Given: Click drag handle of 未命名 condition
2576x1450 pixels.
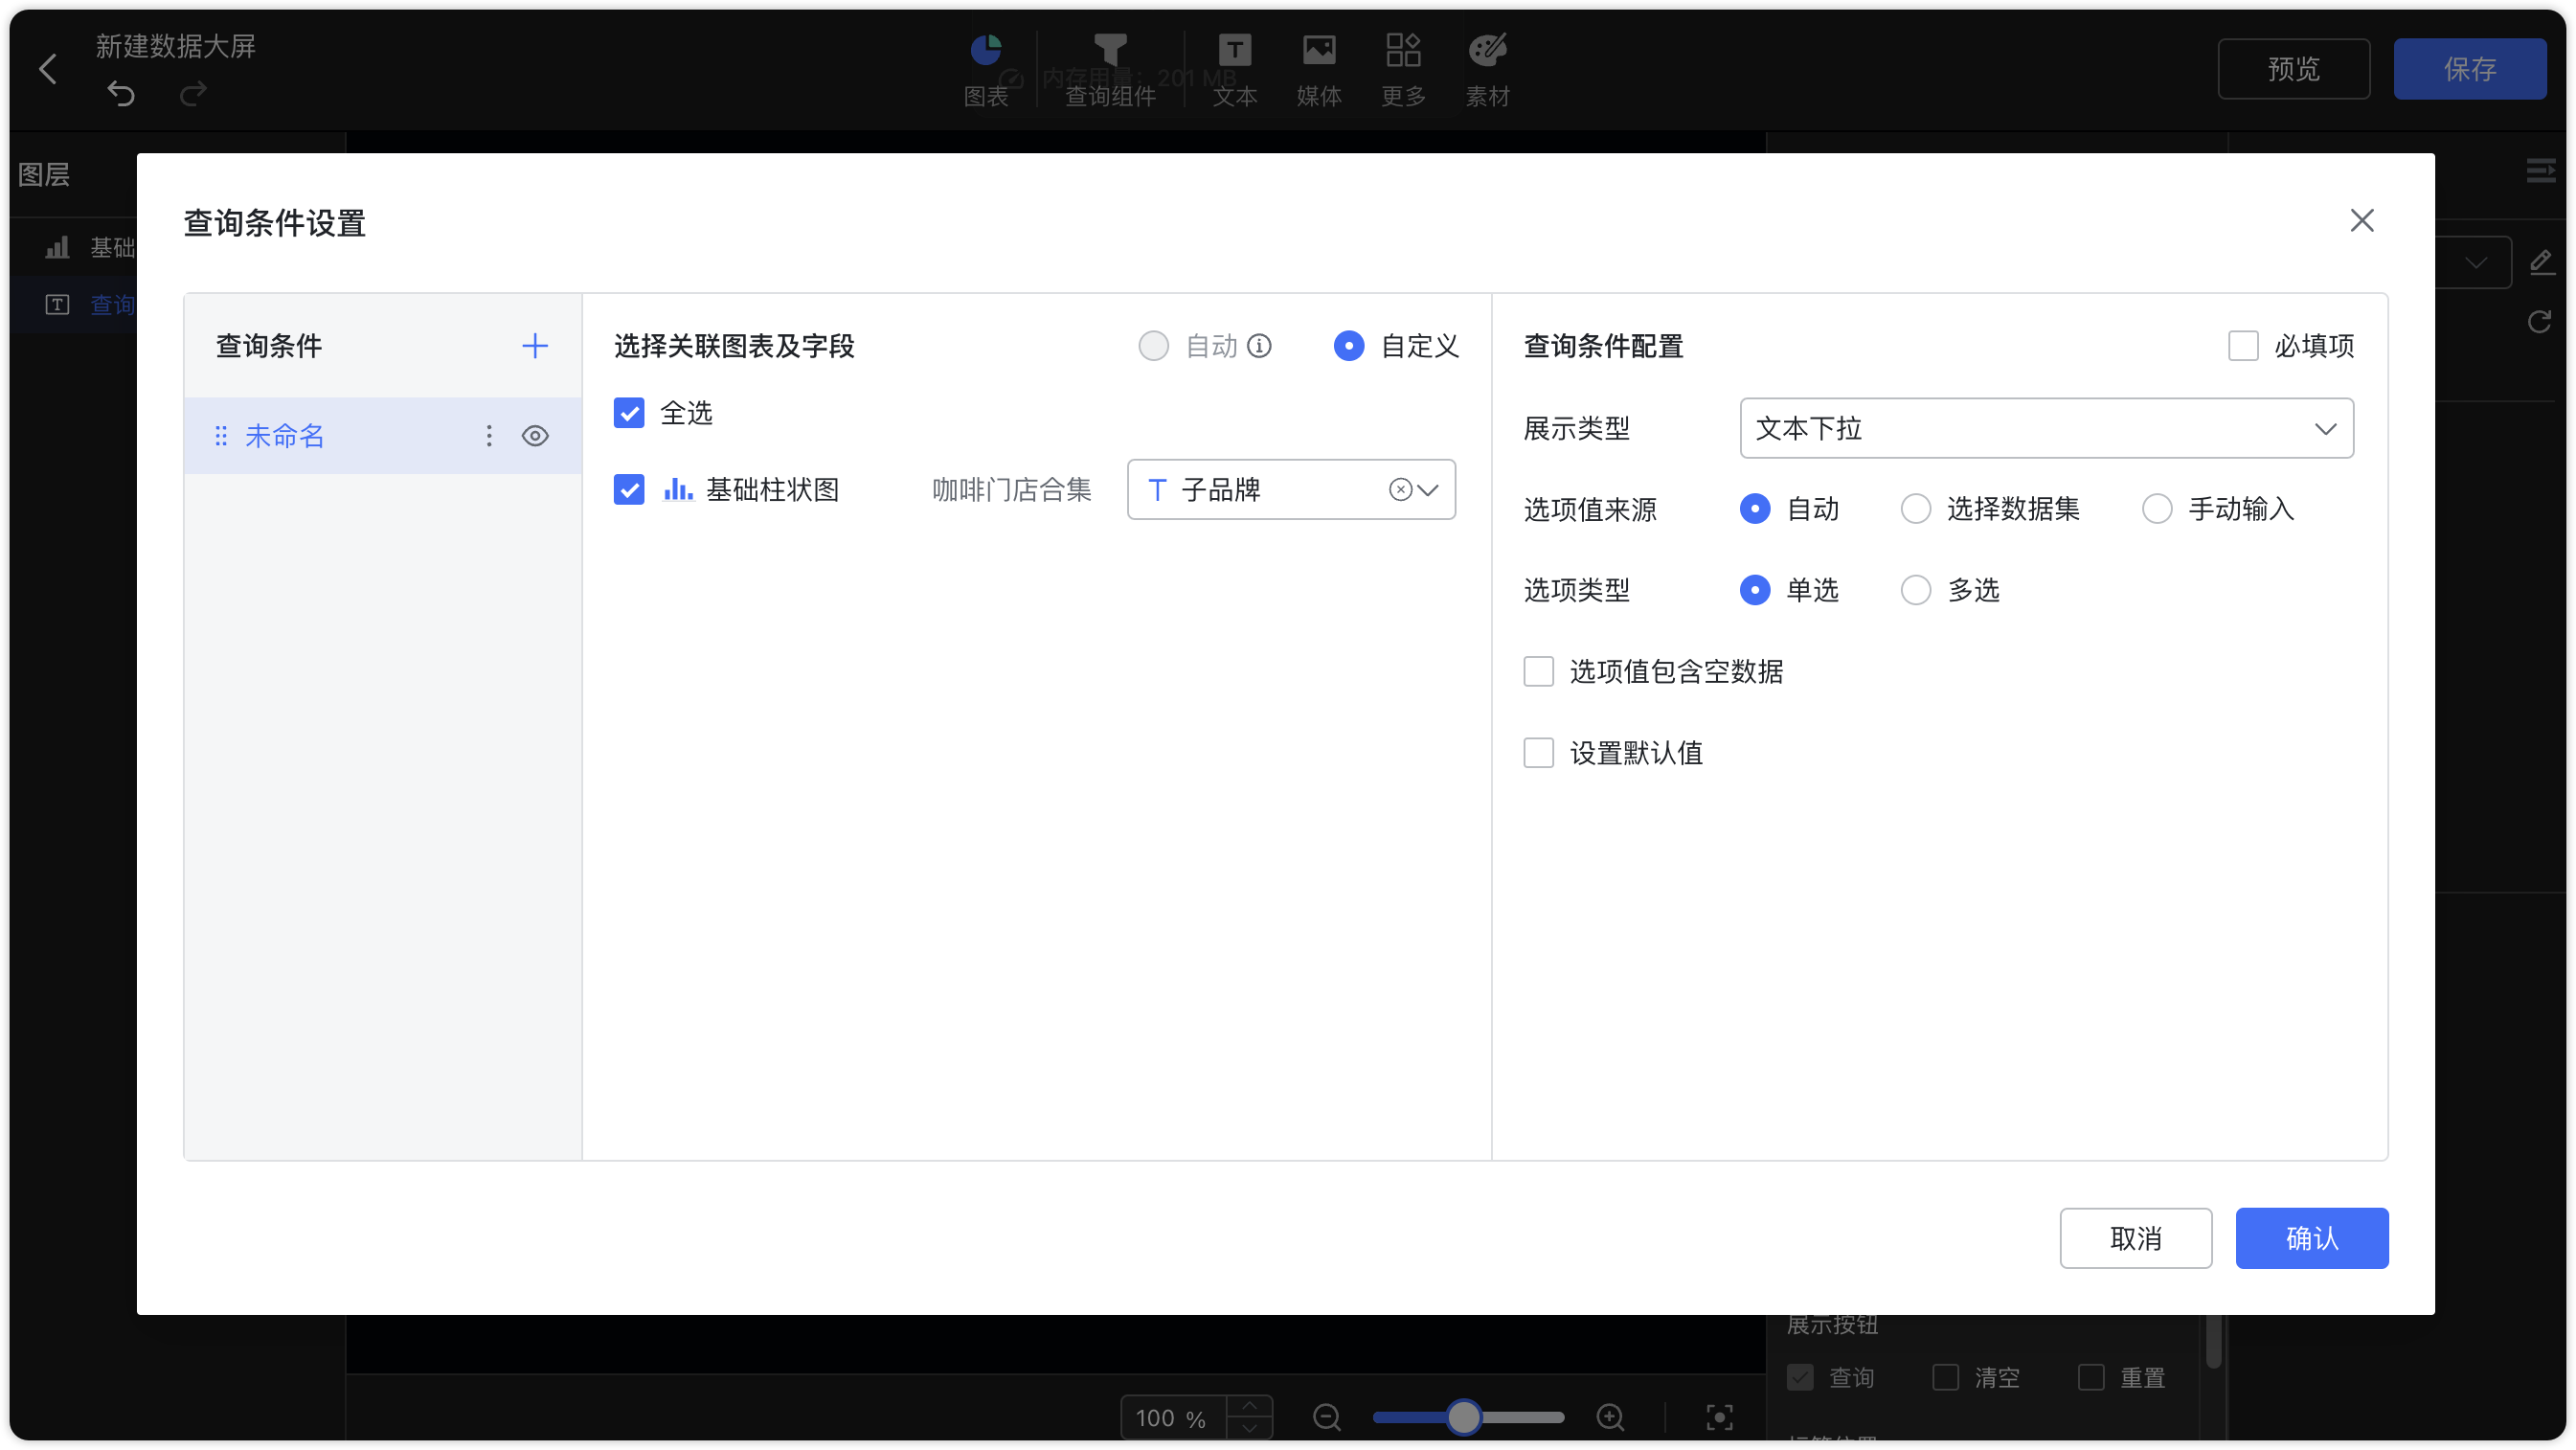Looking at the screenshot, I should [221, 436].
